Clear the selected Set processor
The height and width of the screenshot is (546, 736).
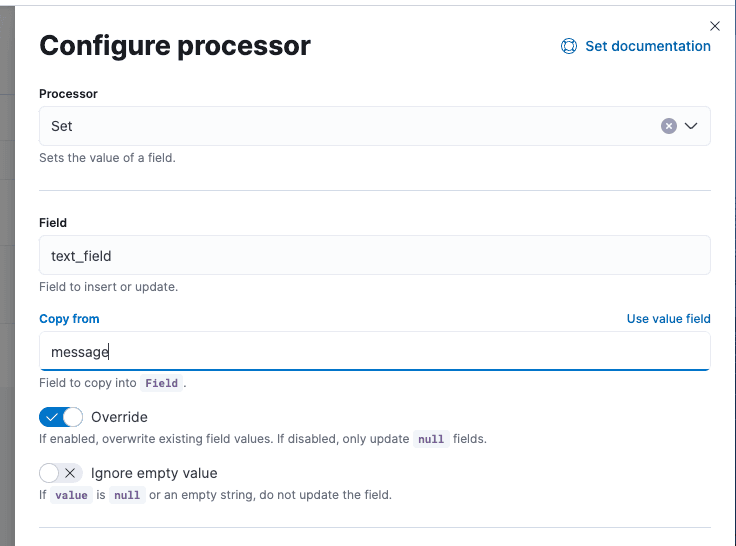(x=669, y=126)
